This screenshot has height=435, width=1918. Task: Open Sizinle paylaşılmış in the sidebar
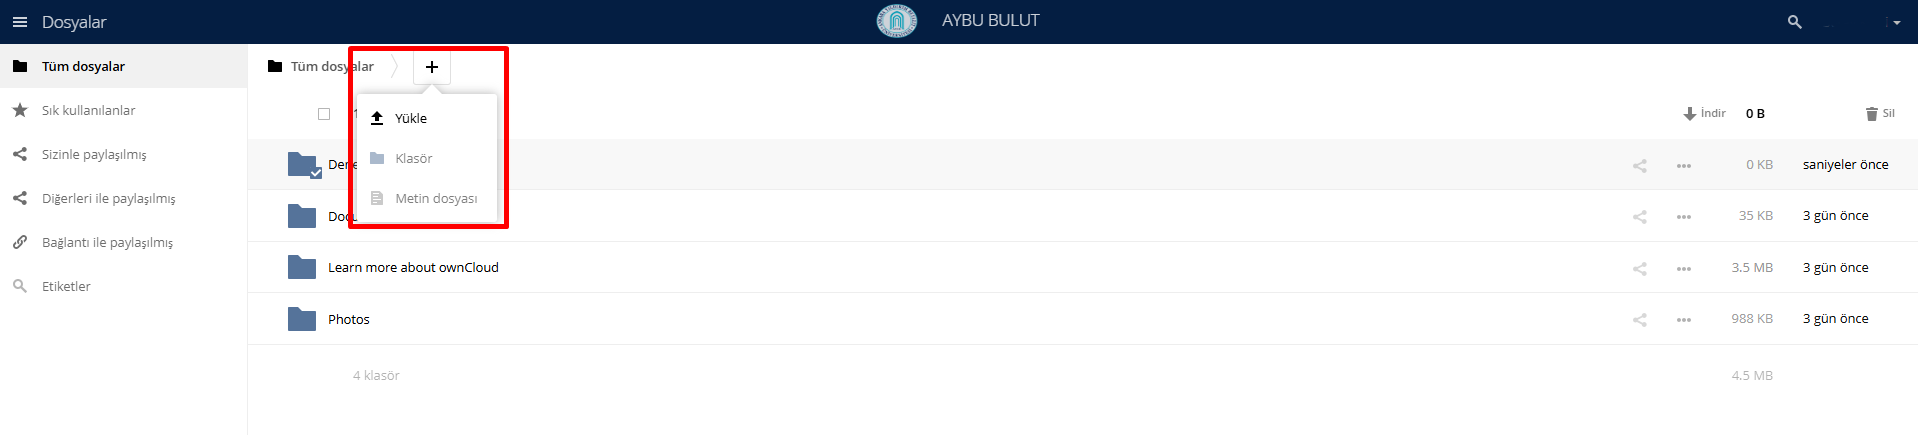[x=94, y=154]
